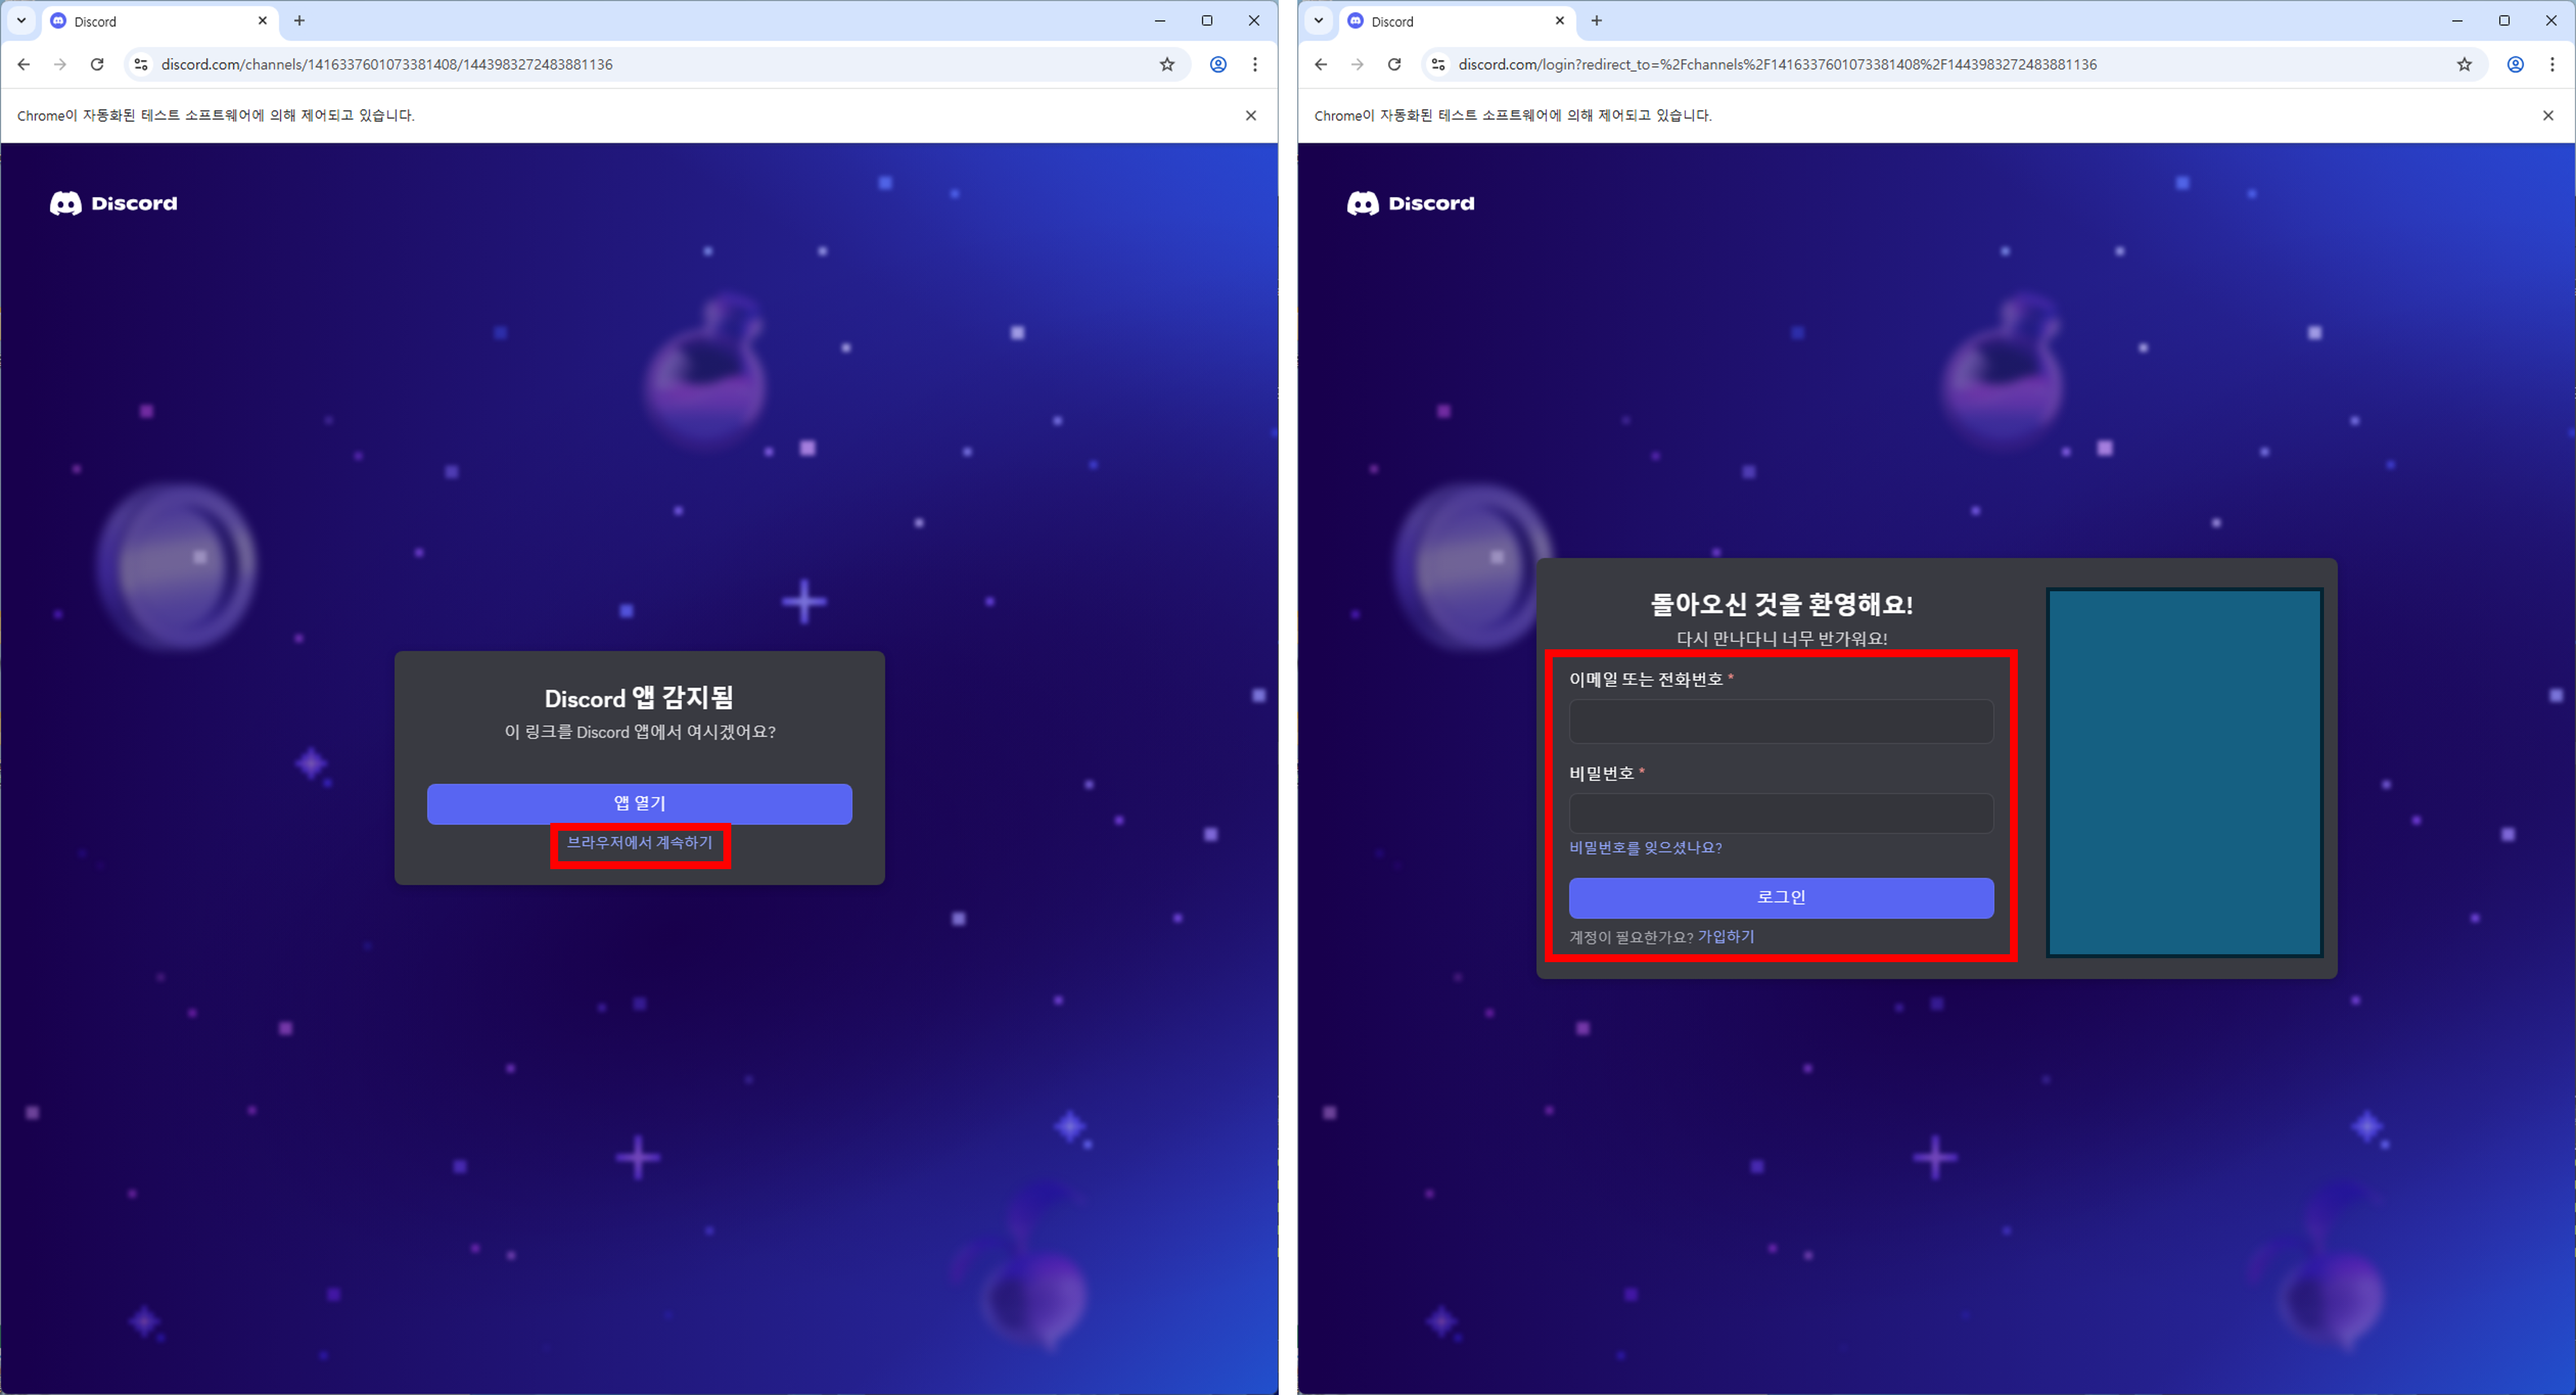
Task: Click the Discord logo in right window
Action: coord(1410,203)
